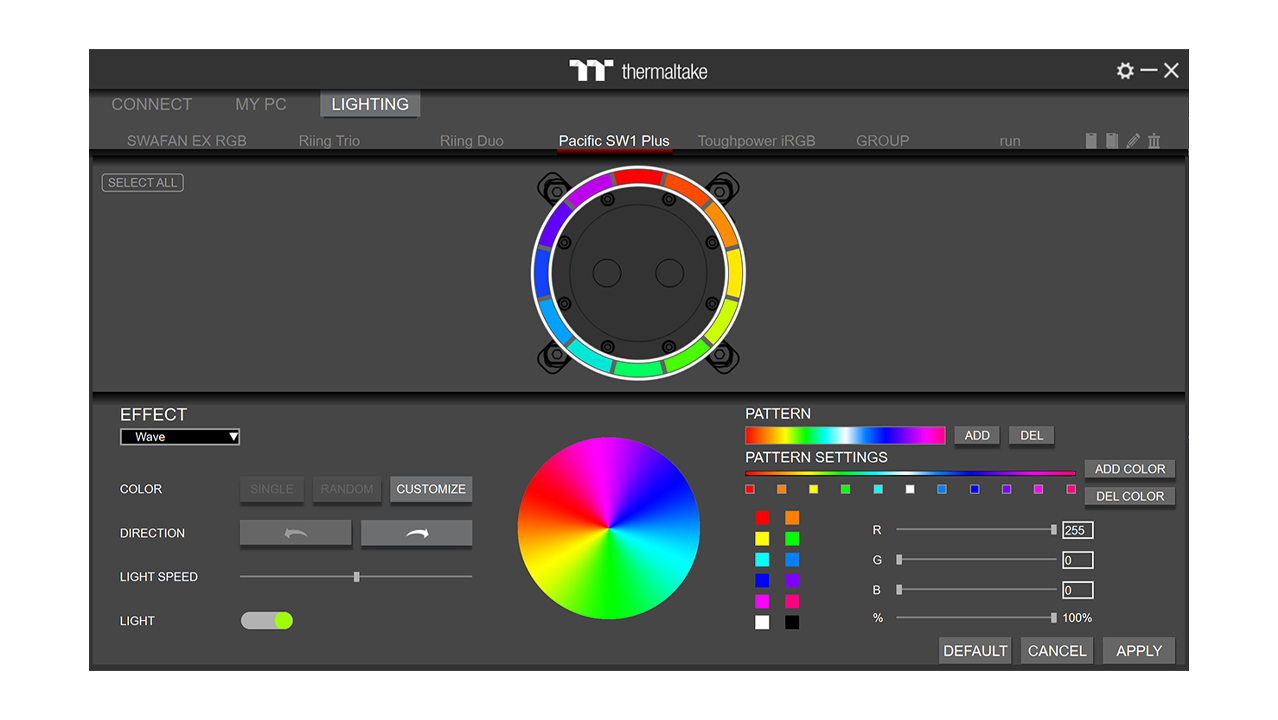Select the run profile
The height and width of the screenshot is (720, 1278).
[x=1010, y=141]
